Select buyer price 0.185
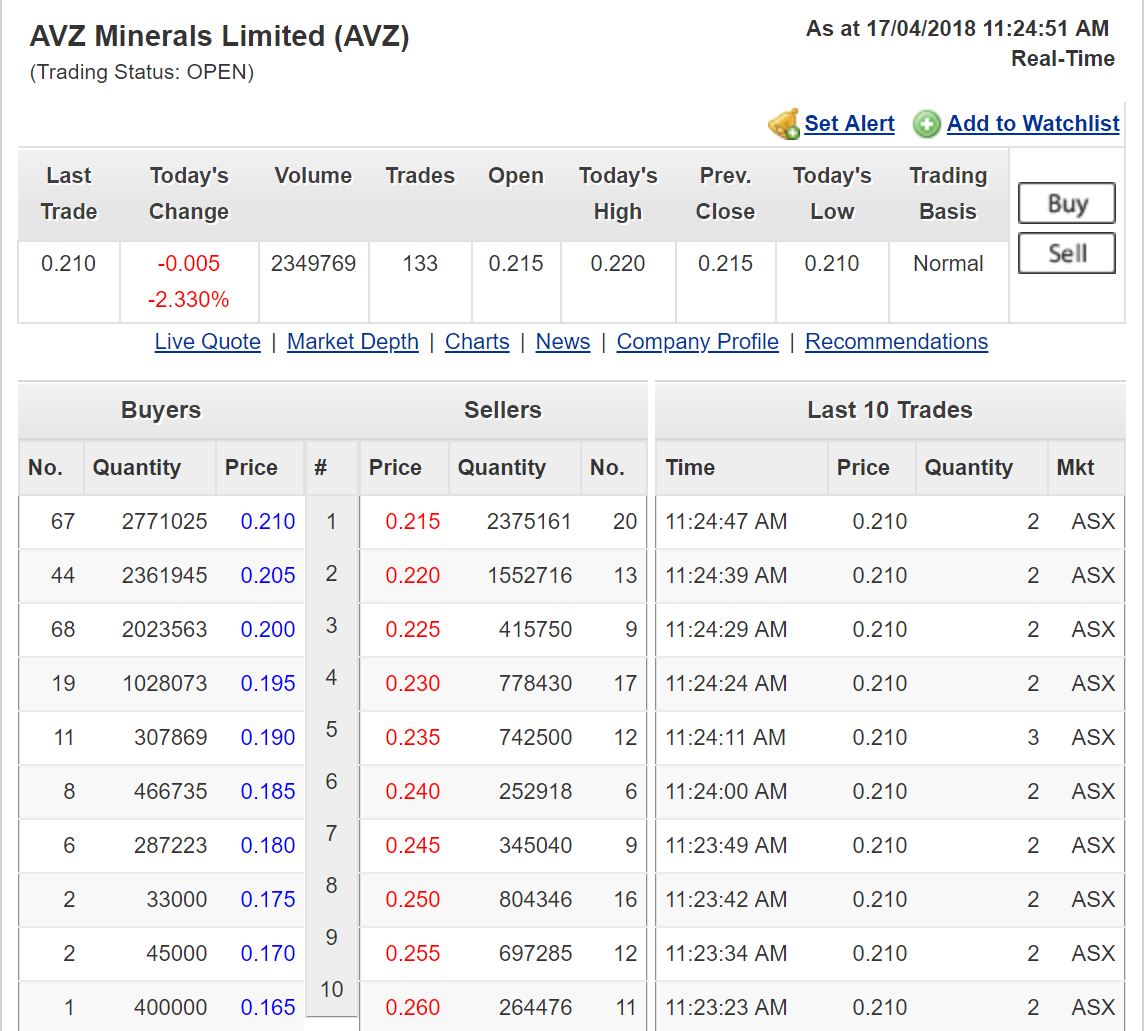The height and width of the screenshot is (1031, 1144). pyautogui.click(x=268, y=792)
